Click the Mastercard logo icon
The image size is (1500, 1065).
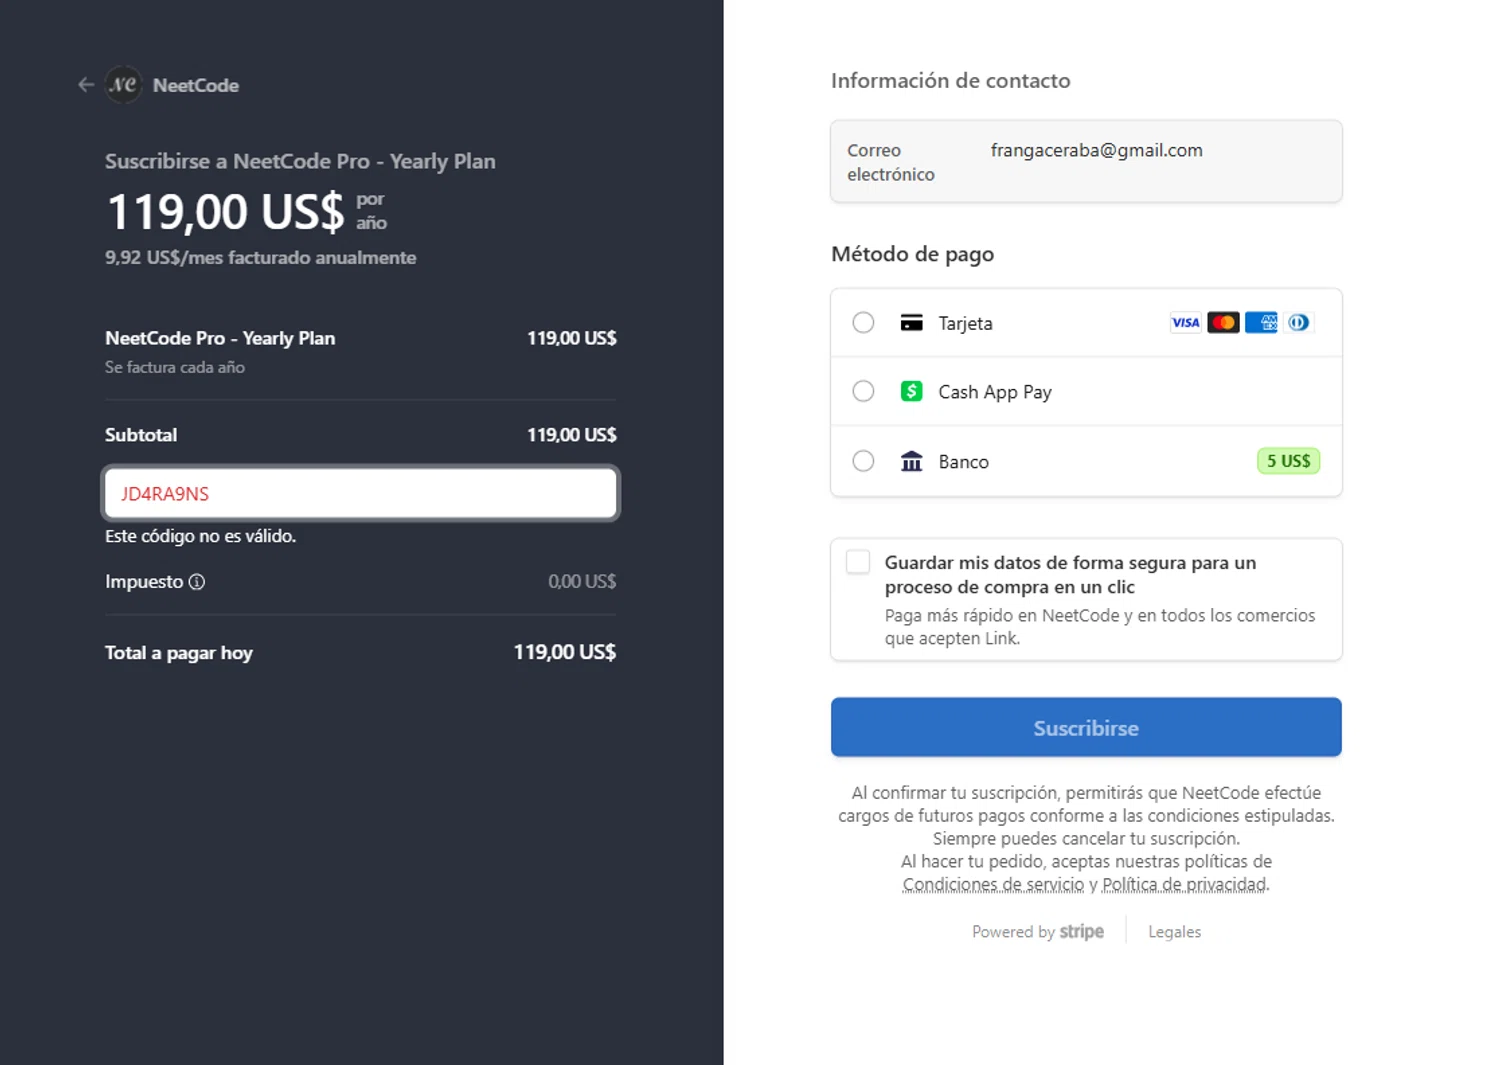point(1223,323)
